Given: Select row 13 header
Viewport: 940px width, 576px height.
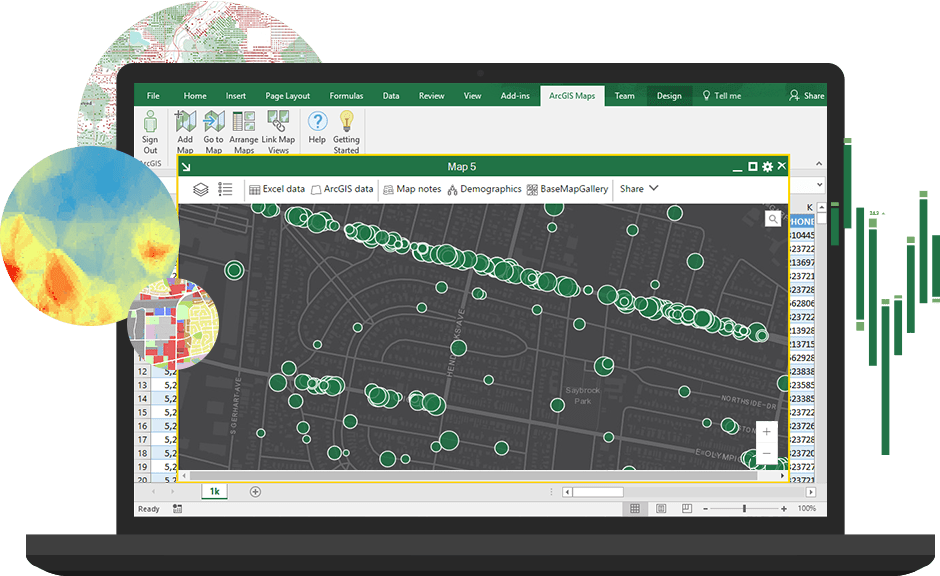Looking at the screenshot, I should tap(143, 385).
